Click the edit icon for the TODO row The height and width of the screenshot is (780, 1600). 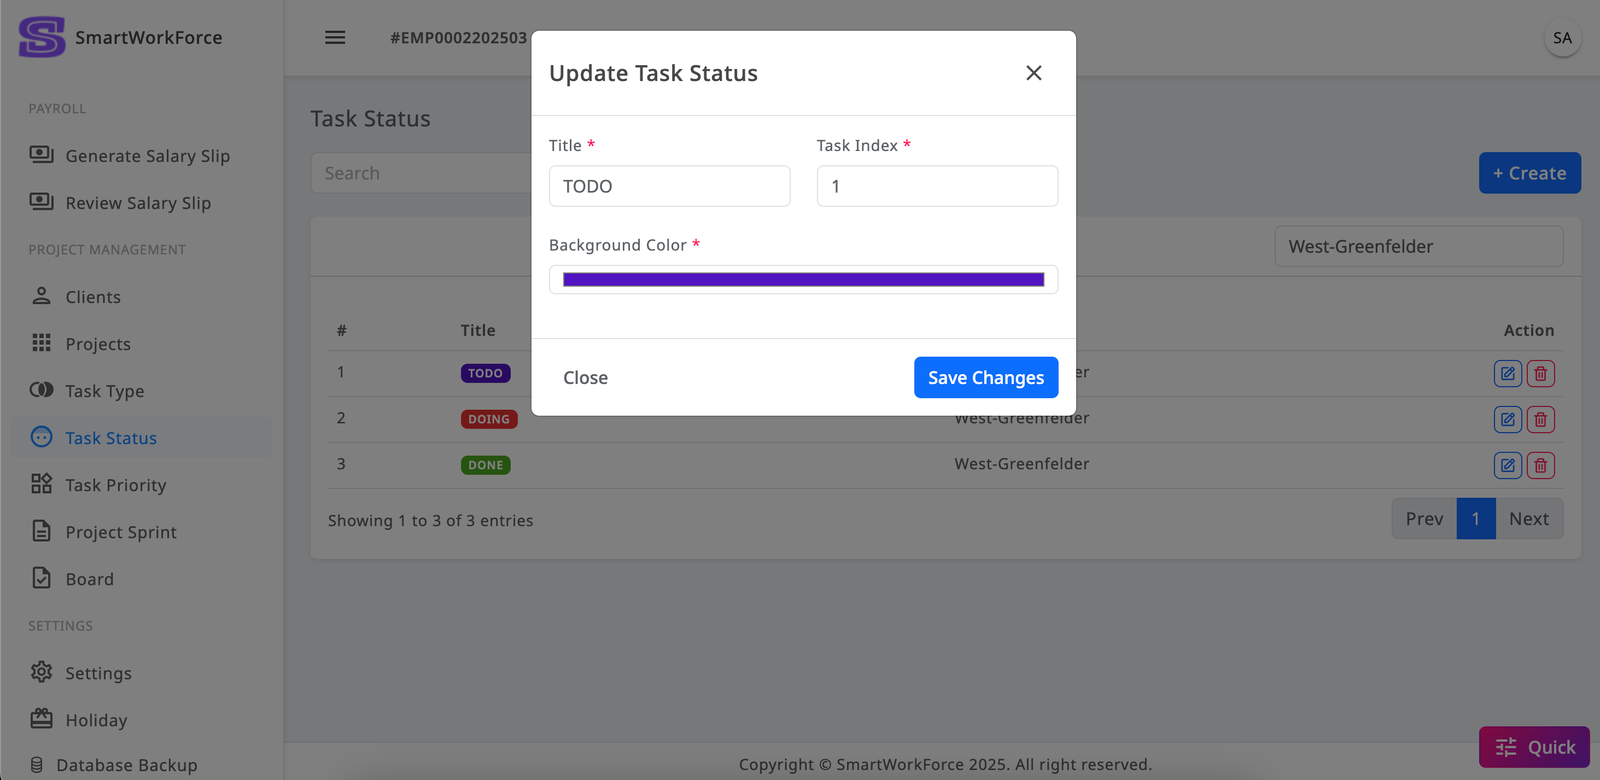1507,373
